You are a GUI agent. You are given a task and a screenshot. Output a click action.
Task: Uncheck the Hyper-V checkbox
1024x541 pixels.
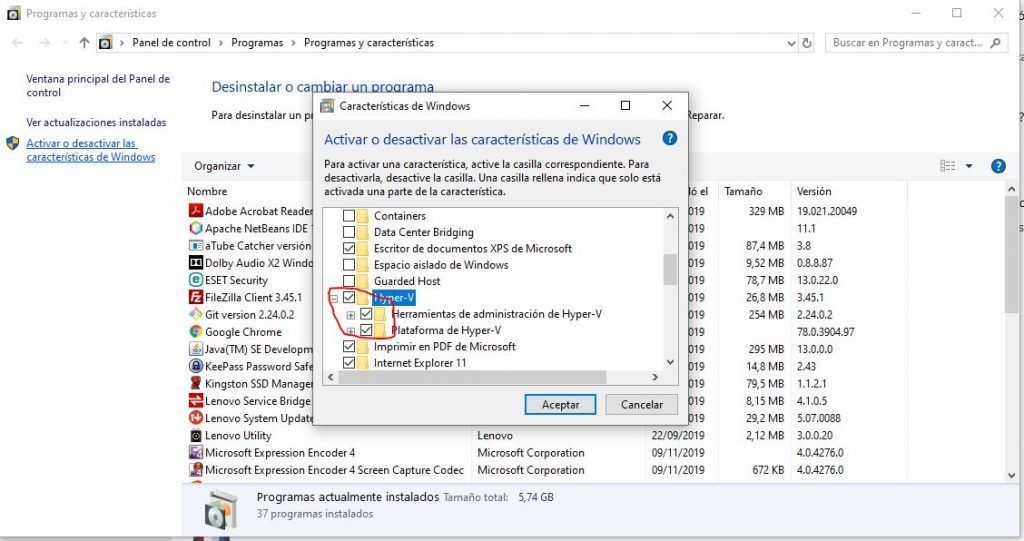click(x=349, y=297)
